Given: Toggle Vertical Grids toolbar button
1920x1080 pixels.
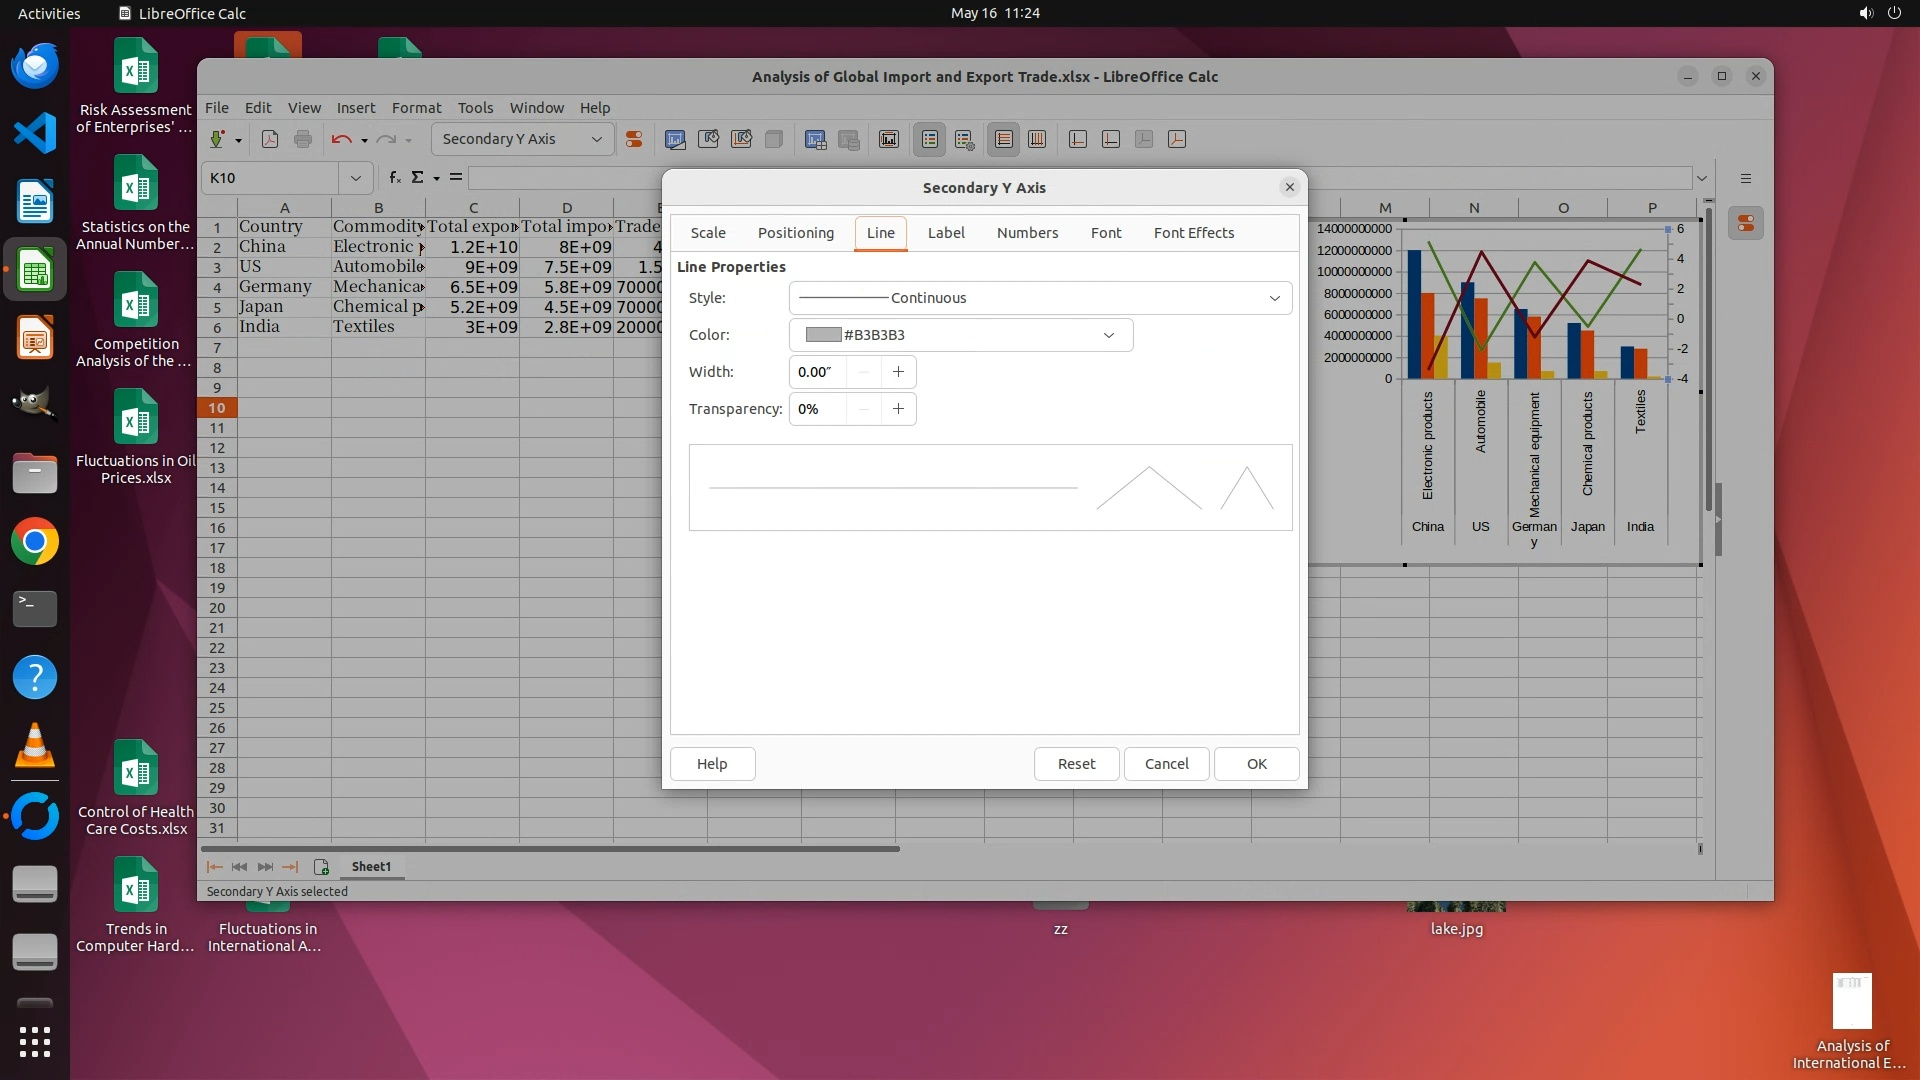Looking at the screenshot, I should [1037, 139].
